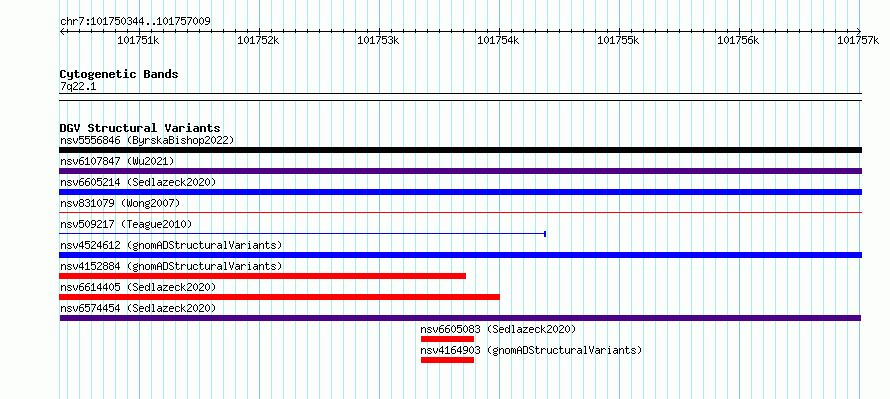Image resolution: width=890 pixels, height=399 pixels.
Task: Select the red nsv4152884 variant bar
Action: click(263, 276)
